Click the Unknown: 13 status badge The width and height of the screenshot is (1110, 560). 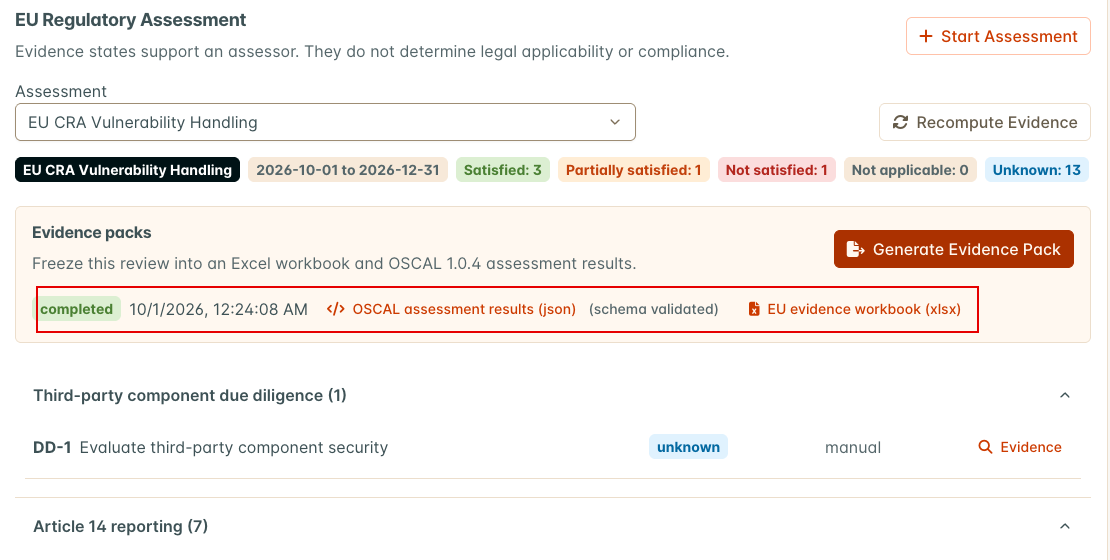click(1036, 170)
